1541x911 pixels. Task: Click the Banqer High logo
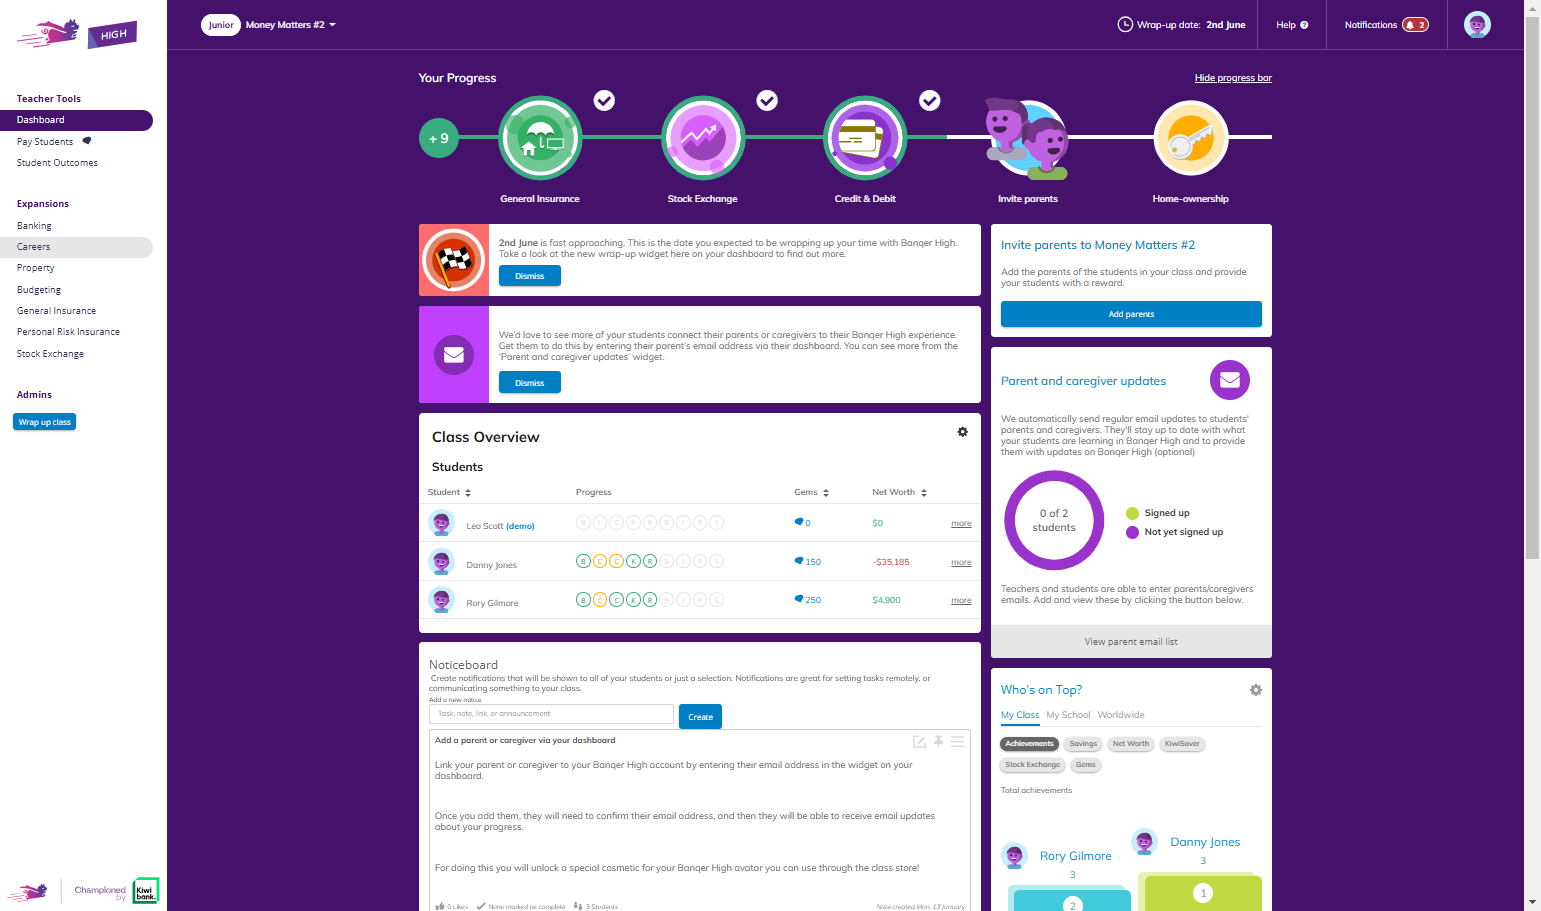(x=77, y=34)
